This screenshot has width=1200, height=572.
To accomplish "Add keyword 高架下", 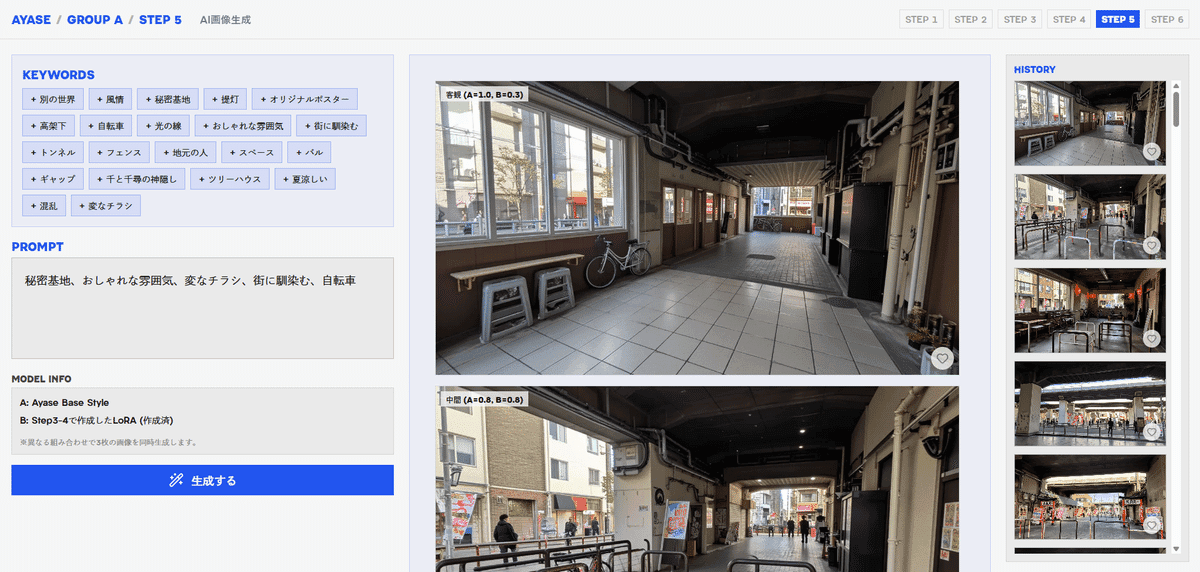I will pyautogui.click(x=48, y=126).
